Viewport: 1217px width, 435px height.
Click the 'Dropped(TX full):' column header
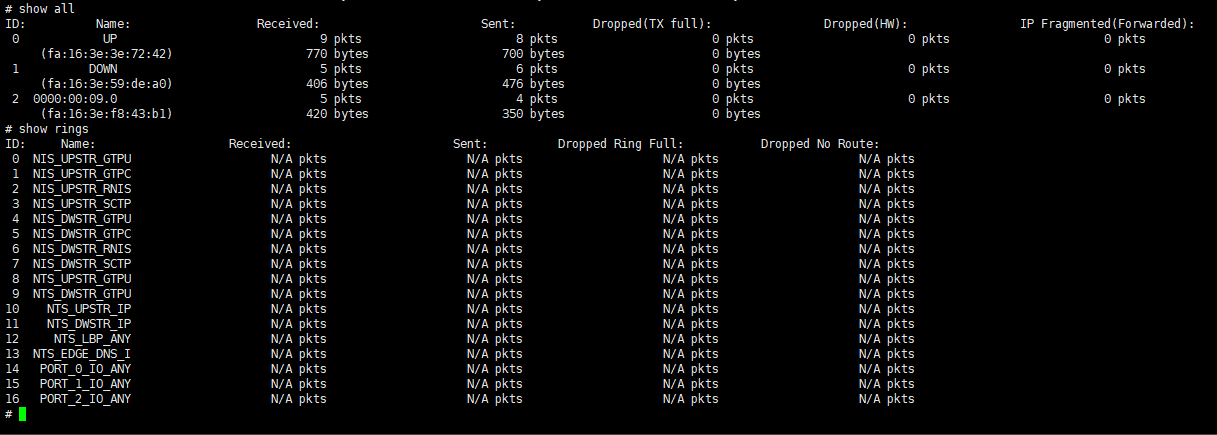(x=652, y=24)
